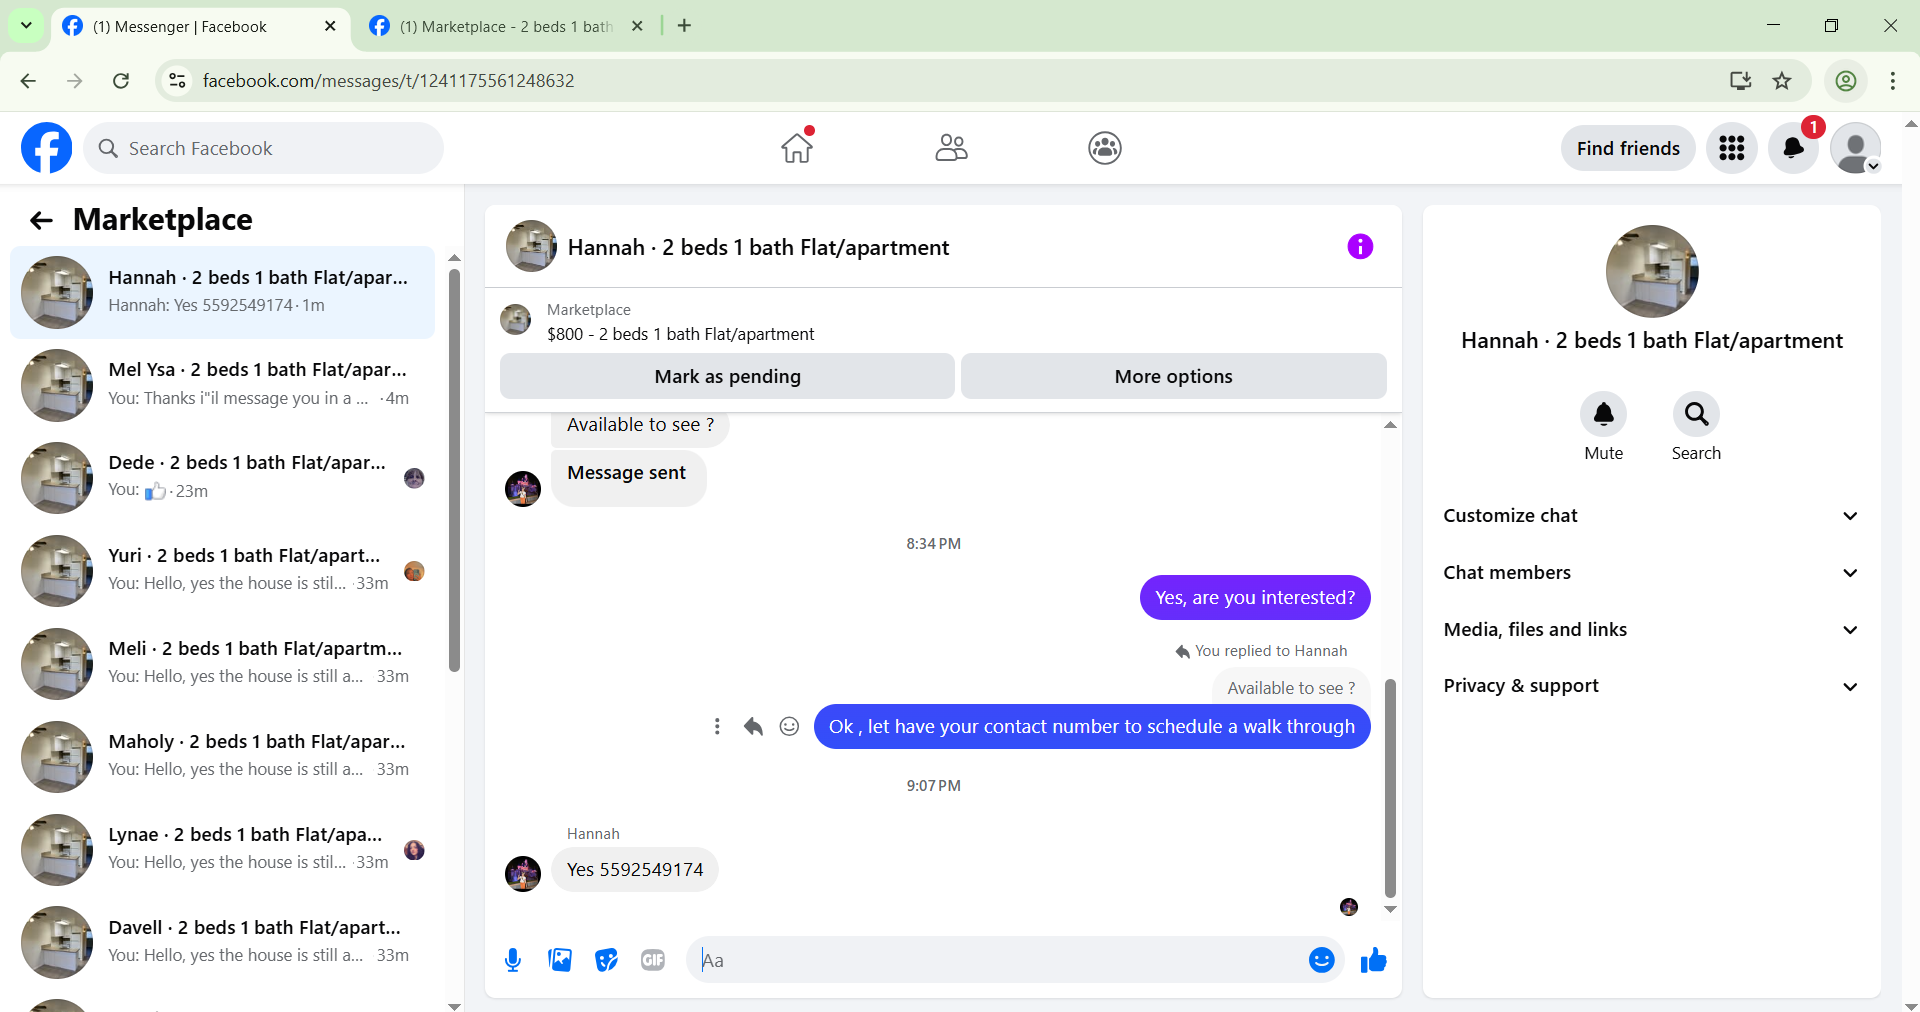
Task: Click the "Yes 5592549174" message bubble
Action: (x=635, y=870)
